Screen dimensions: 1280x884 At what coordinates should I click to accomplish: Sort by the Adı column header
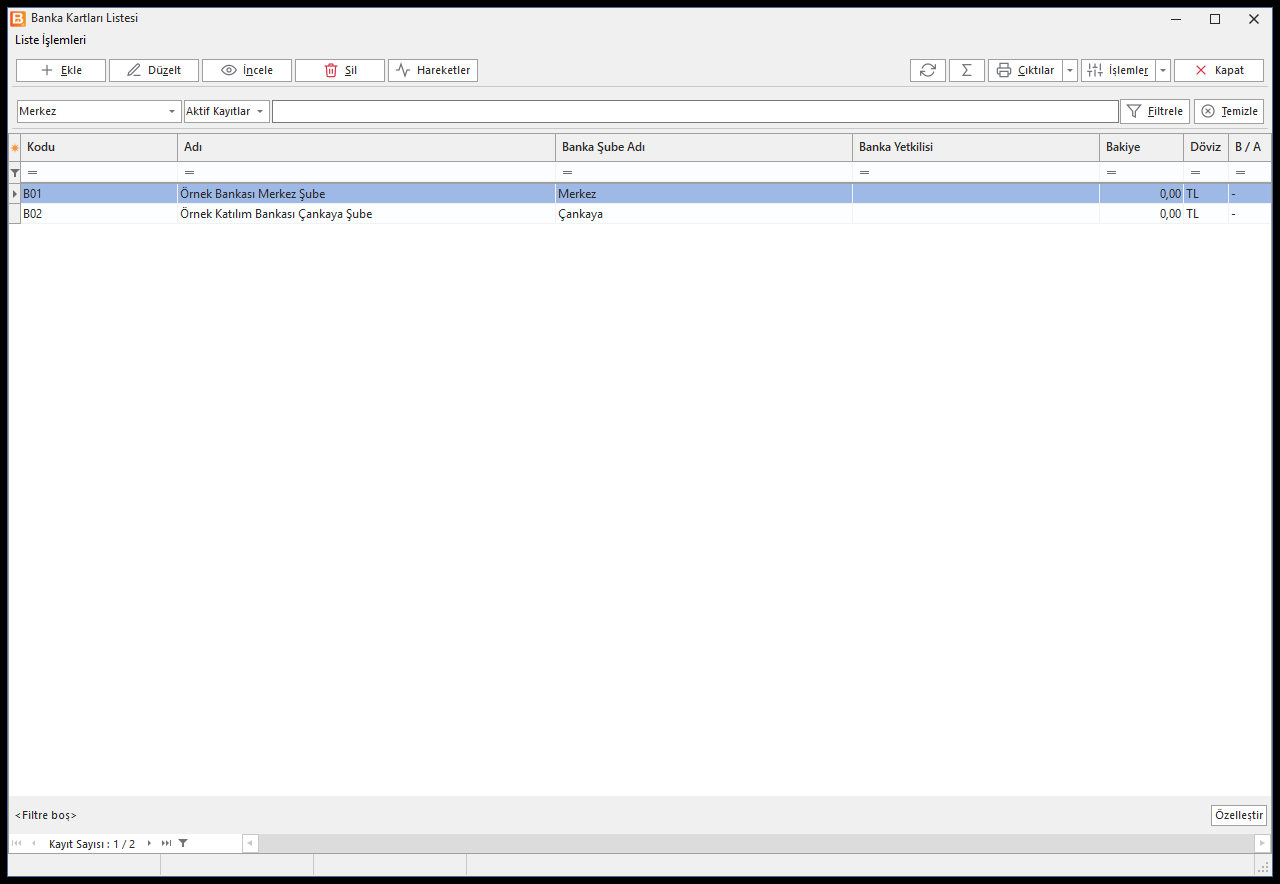[366, 147]
